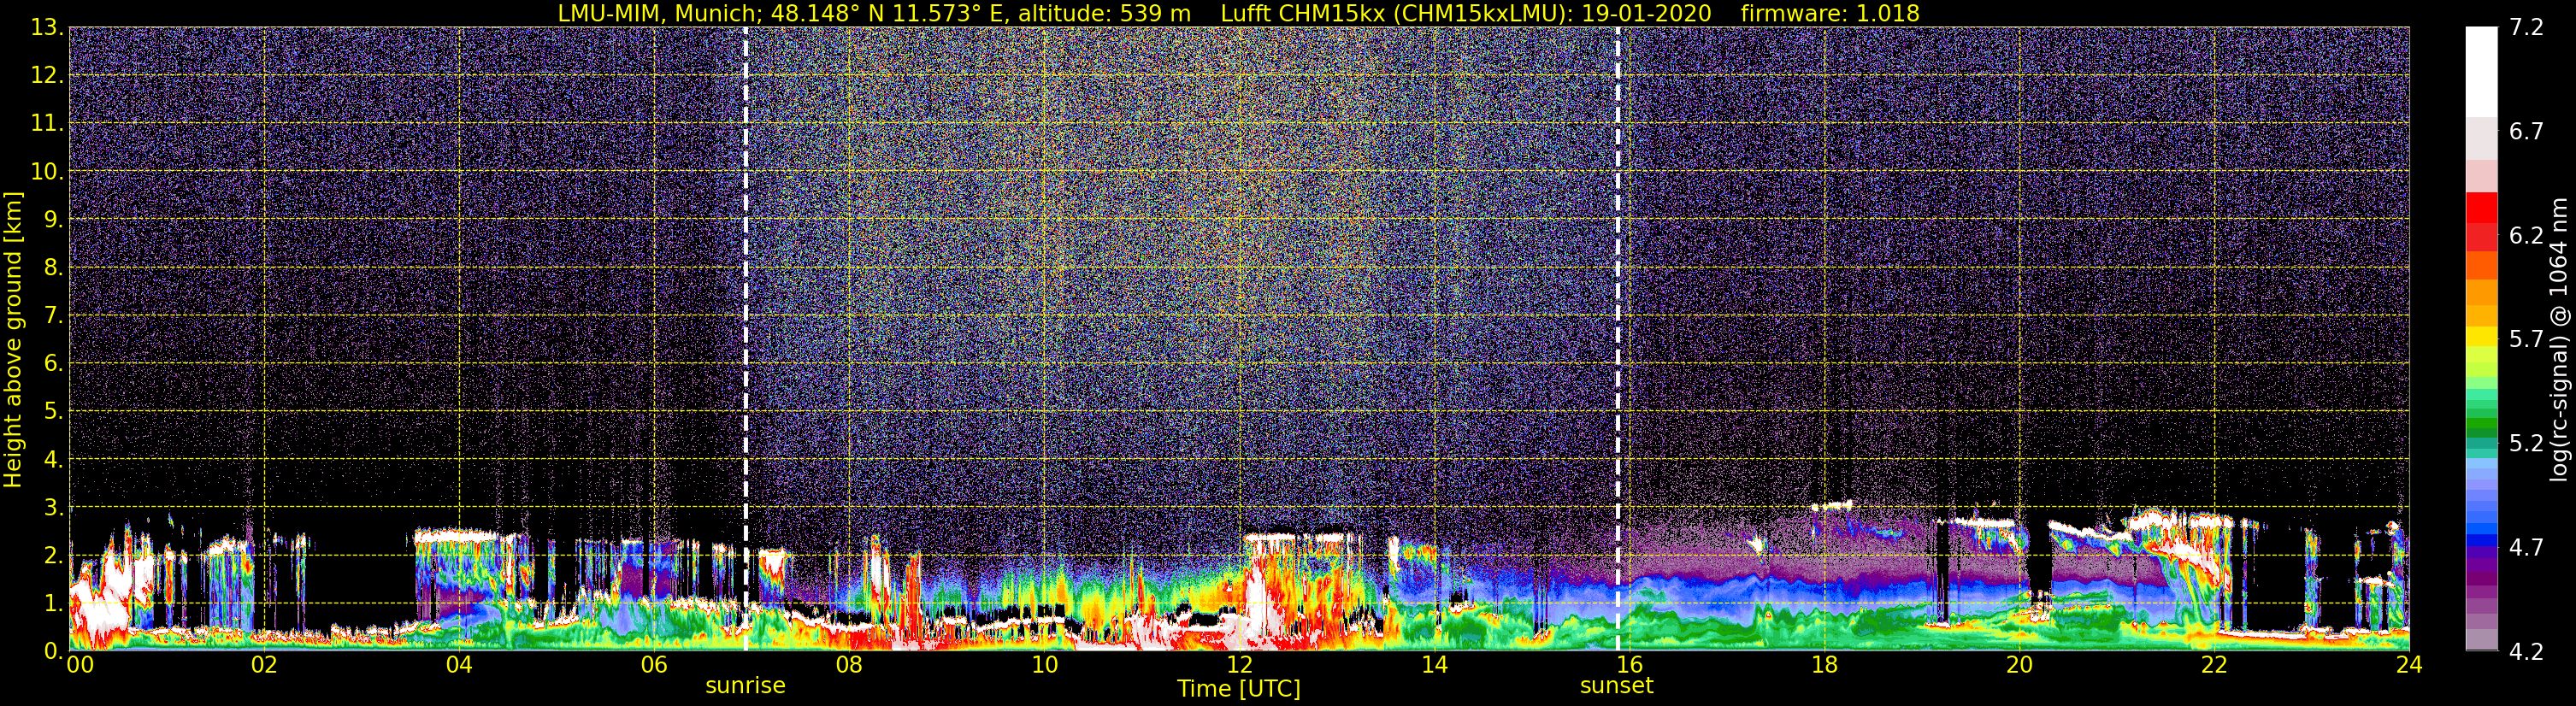The width and height of the screenshot is (2576, 706).
Task: Click the 'sunset' label below the time axis
Action: pyautogui.click(x=1616, y=686)
